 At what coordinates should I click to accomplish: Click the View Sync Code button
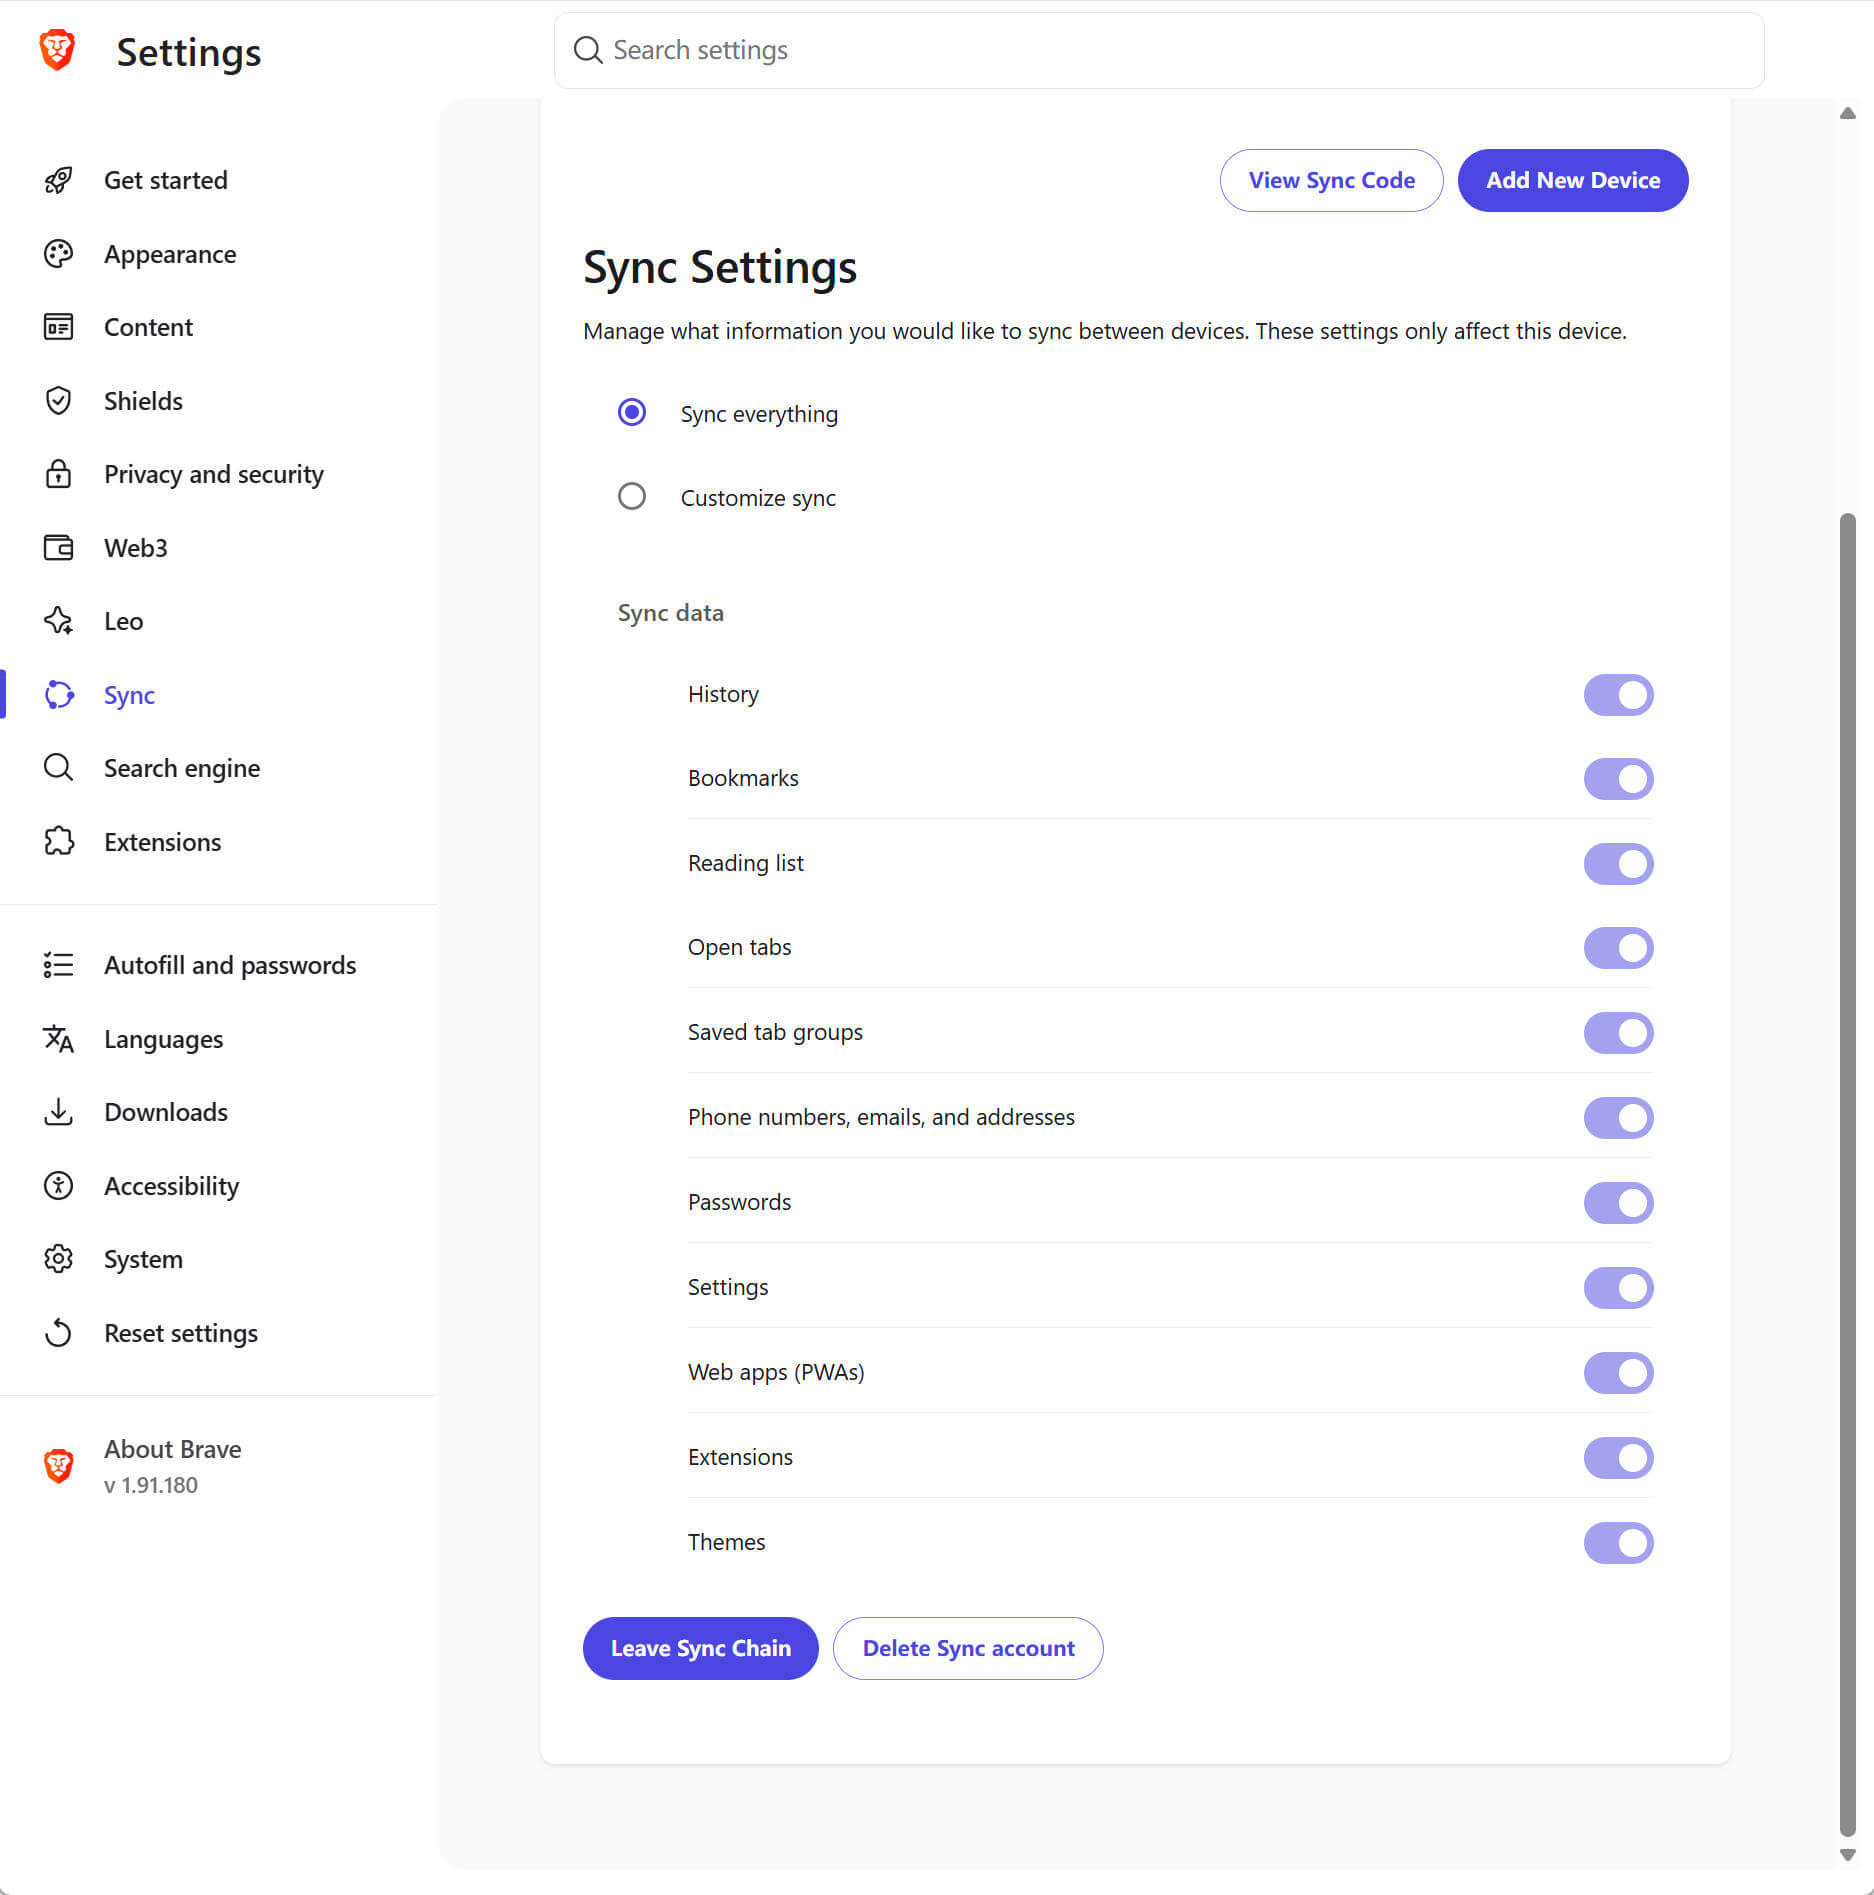[x=1331, y=180]
